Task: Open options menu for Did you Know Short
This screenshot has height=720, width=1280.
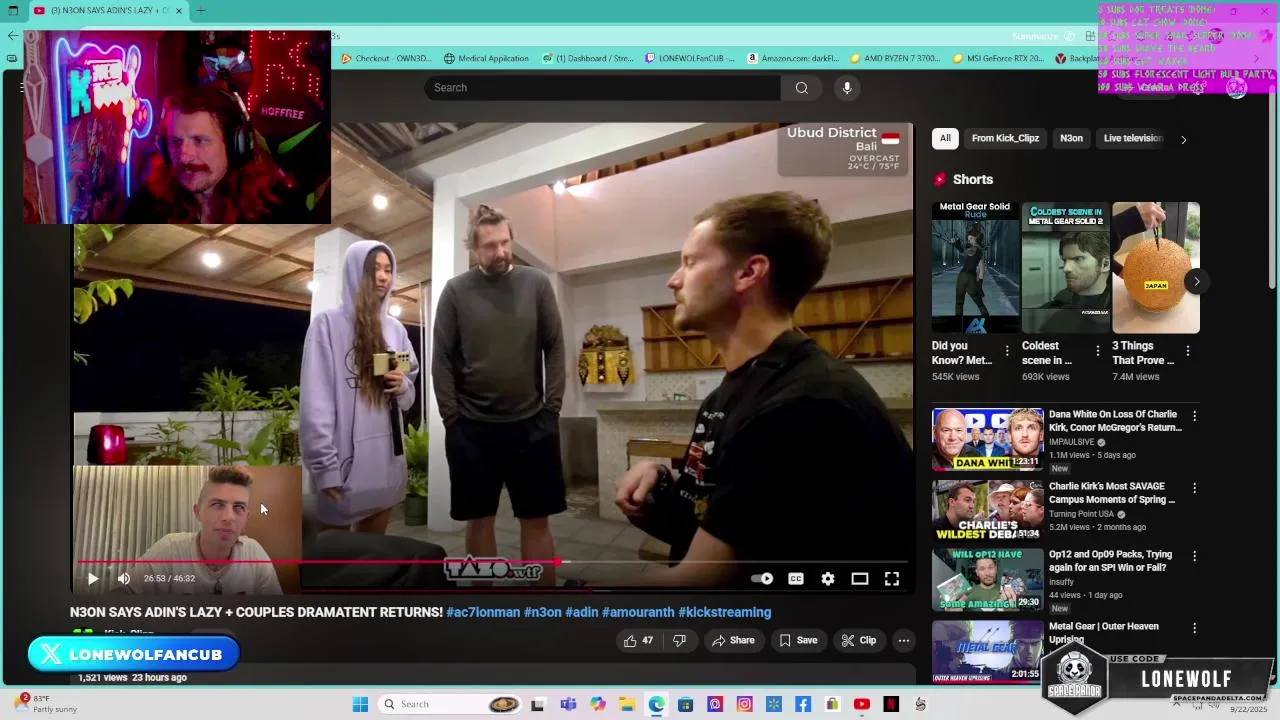Action: tap(1007, 351)
